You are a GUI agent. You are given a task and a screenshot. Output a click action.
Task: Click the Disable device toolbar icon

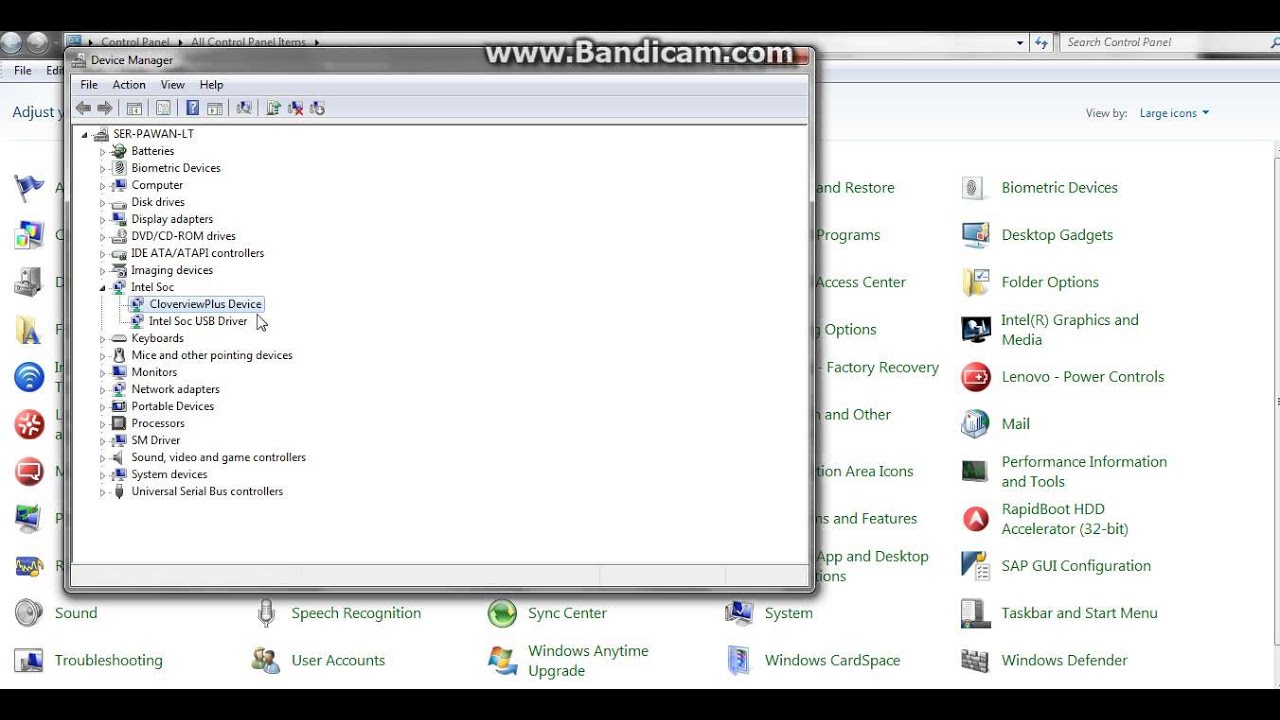(x=317, y=108)
